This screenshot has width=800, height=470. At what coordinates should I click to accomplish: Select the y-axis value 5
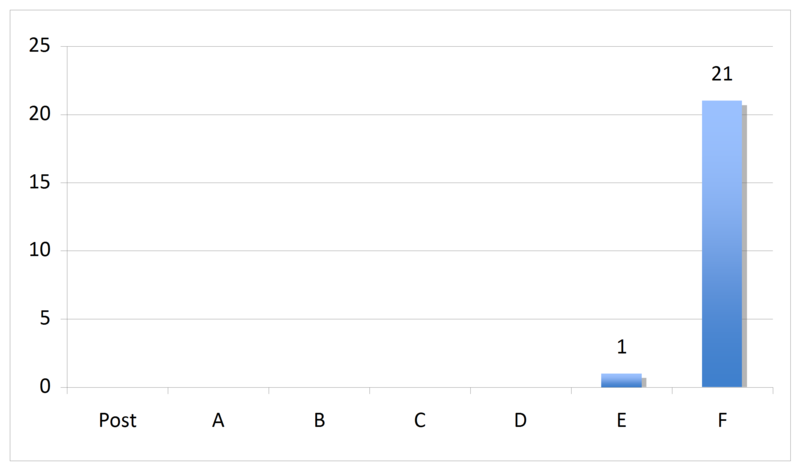45,318
